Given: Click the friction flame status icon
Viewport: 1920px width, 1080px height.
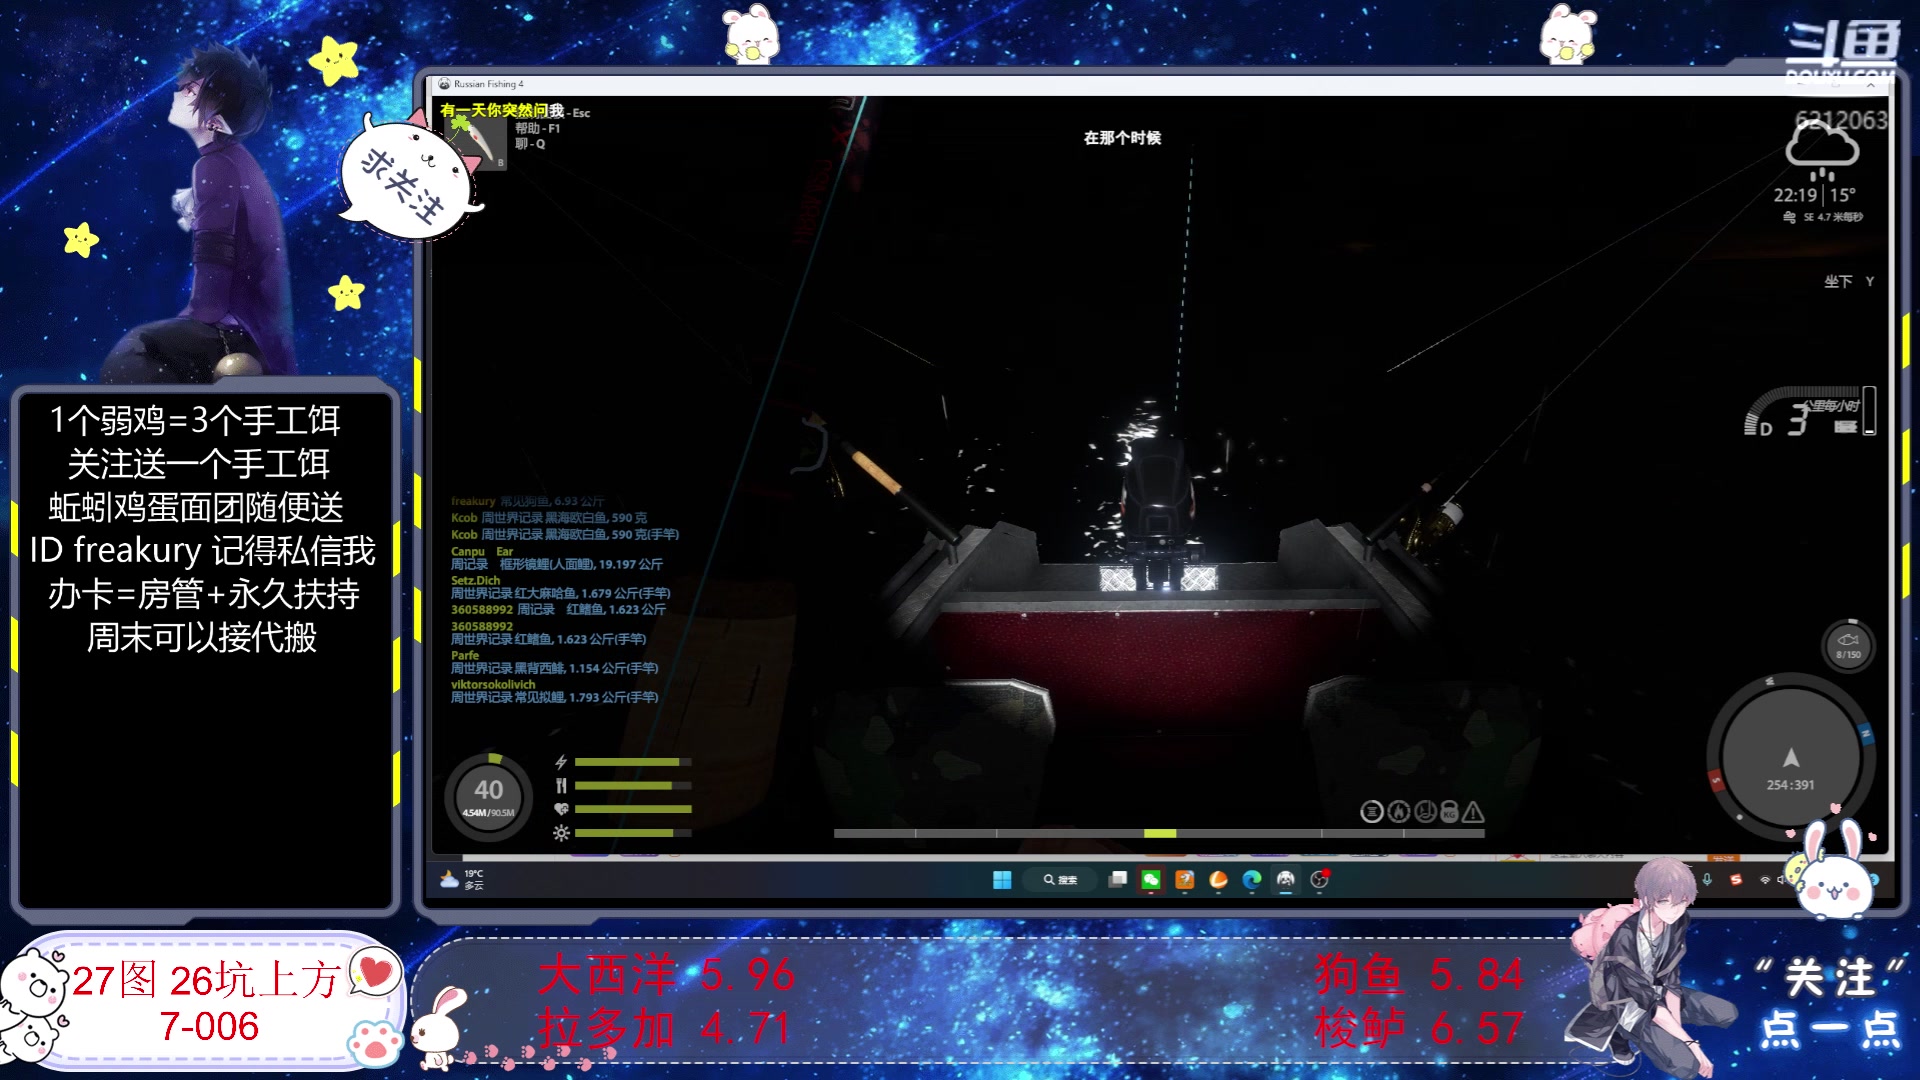Looking at the screenshot, I should point(1398,812).
